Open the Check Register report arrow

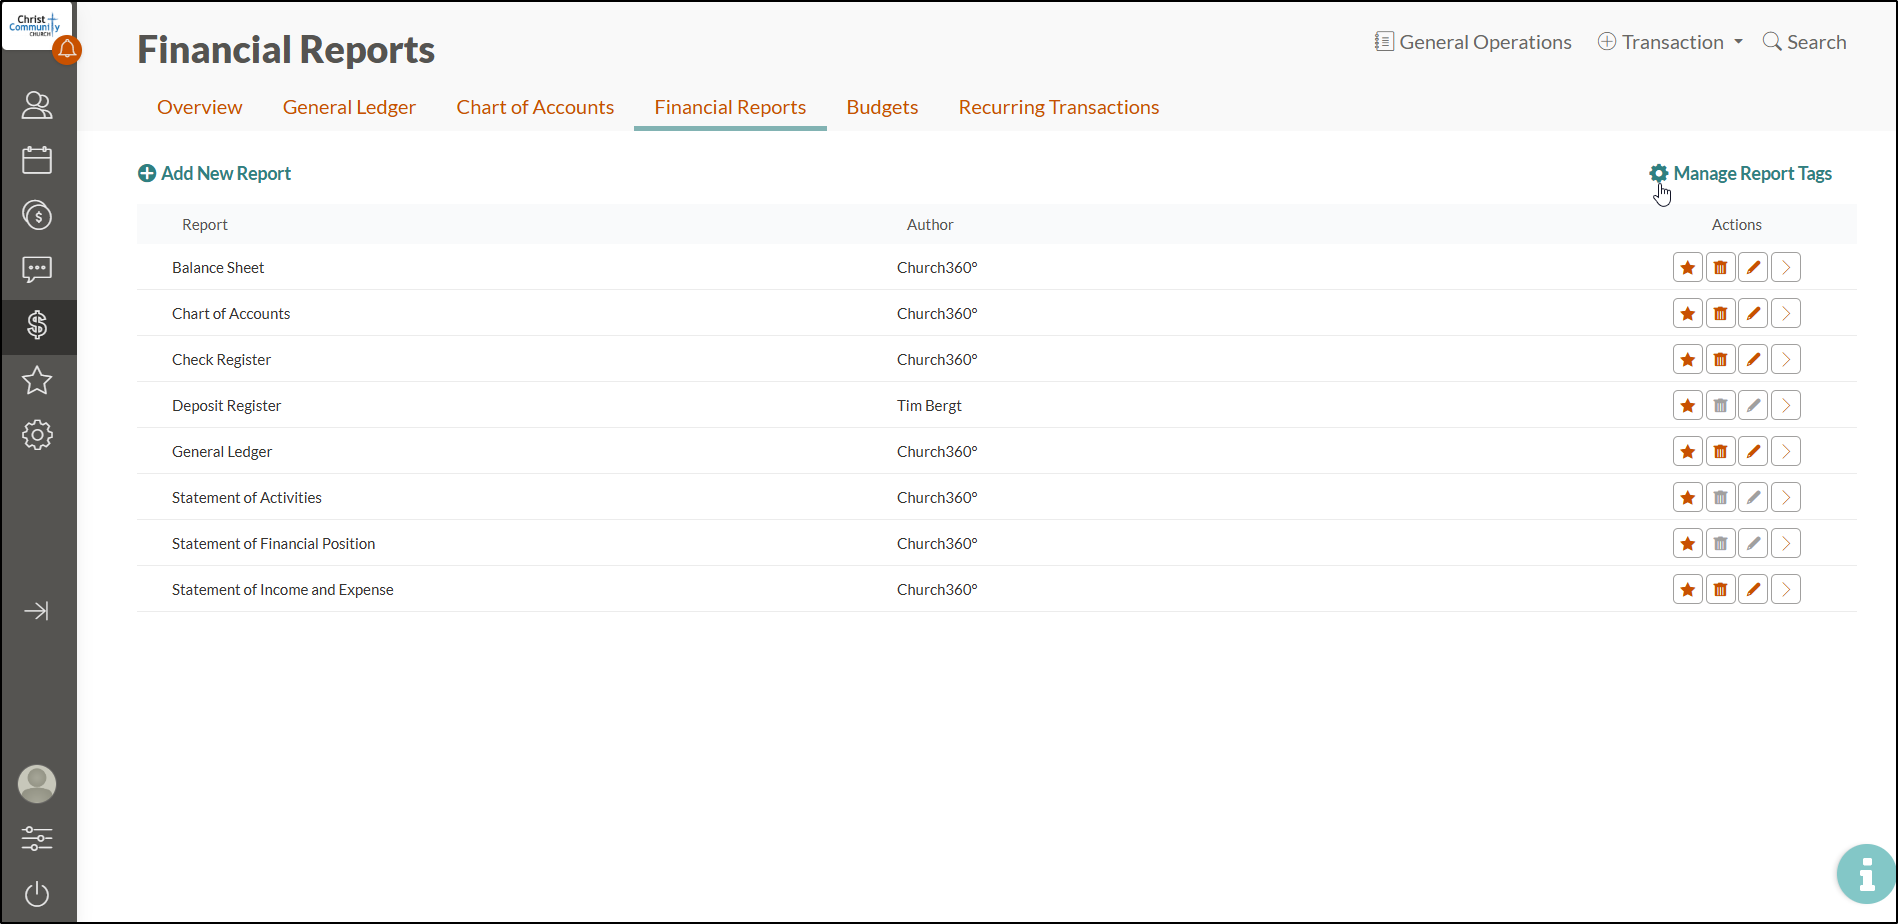[1786, 360]
